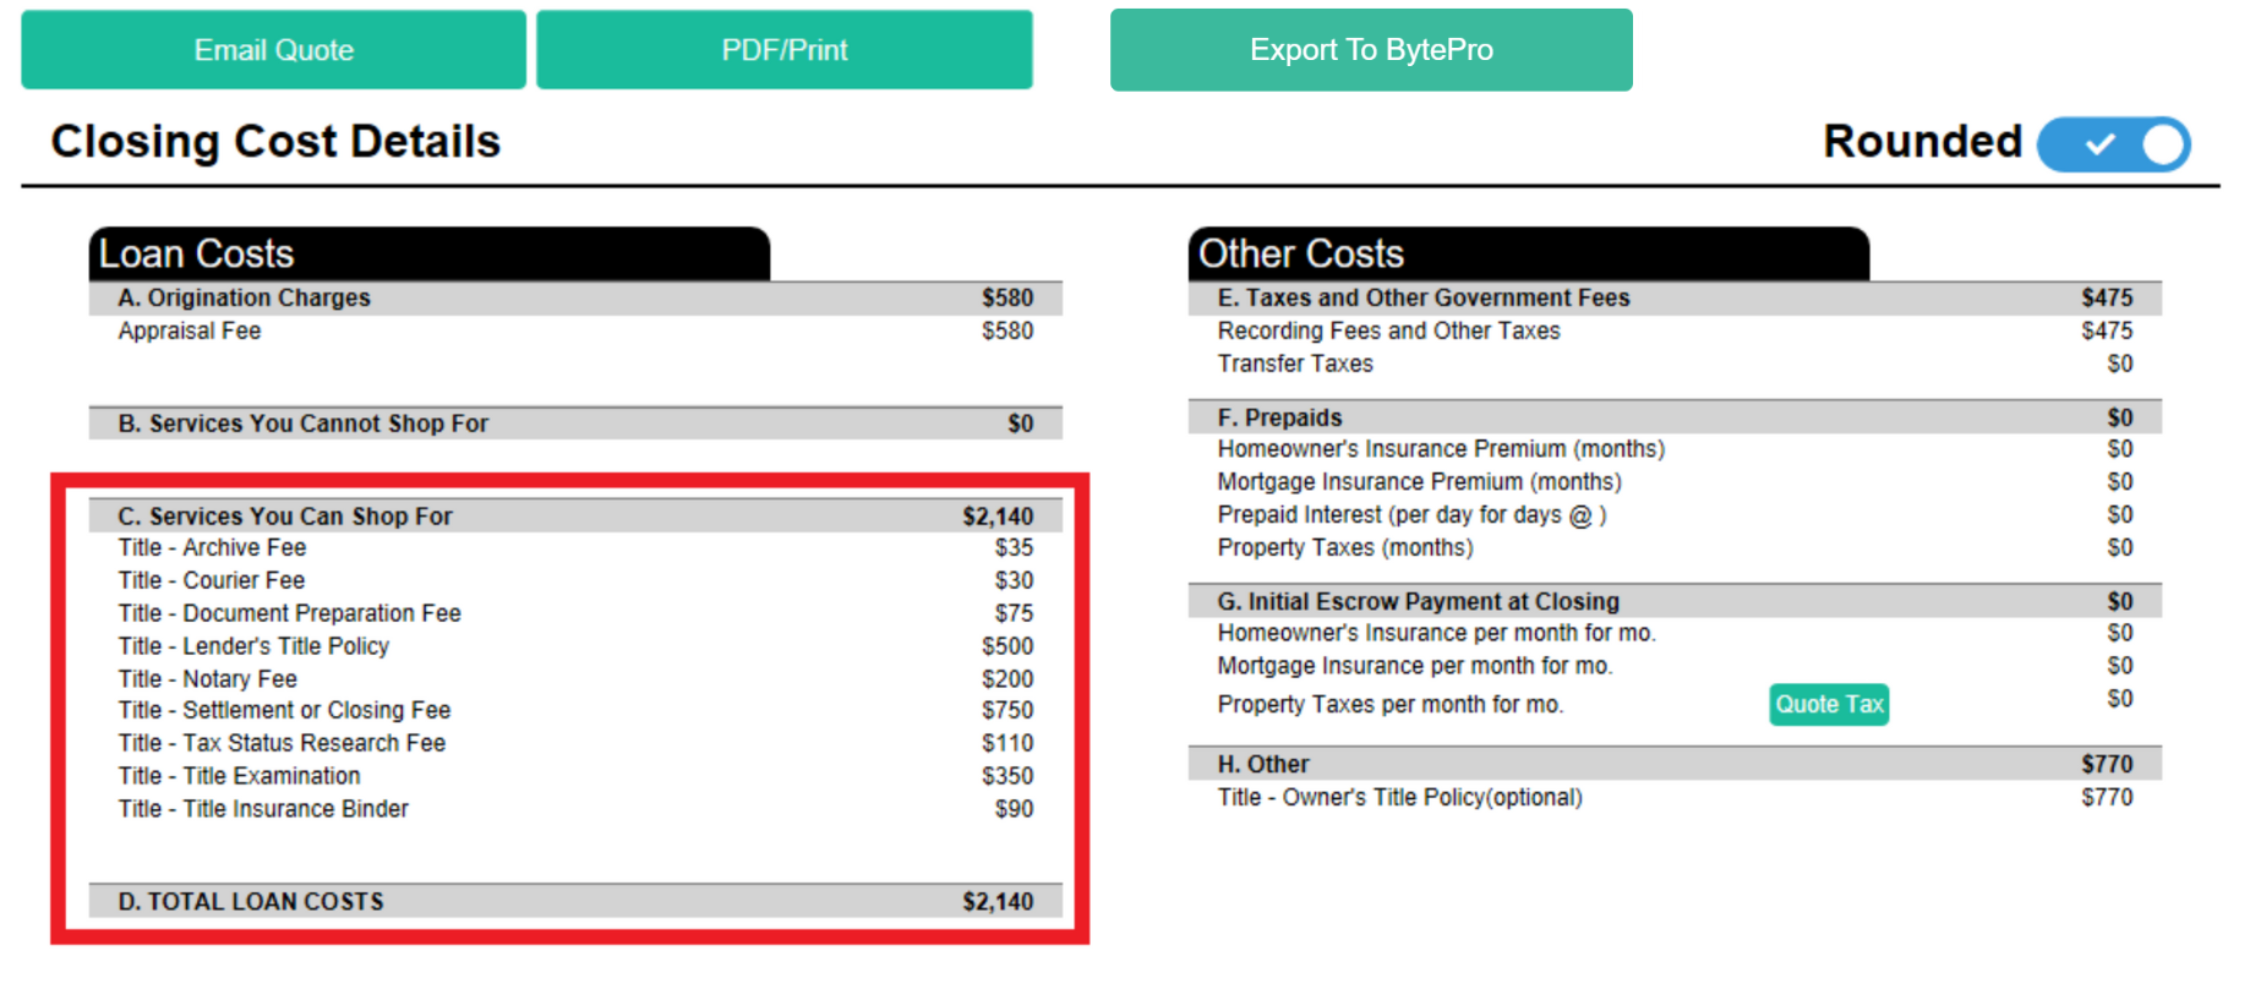Select Title - Owner's Title Policy(optional) row
Image resolution: width=2250 pixels, height=1004 pixels.
(x=1675, y=797)
